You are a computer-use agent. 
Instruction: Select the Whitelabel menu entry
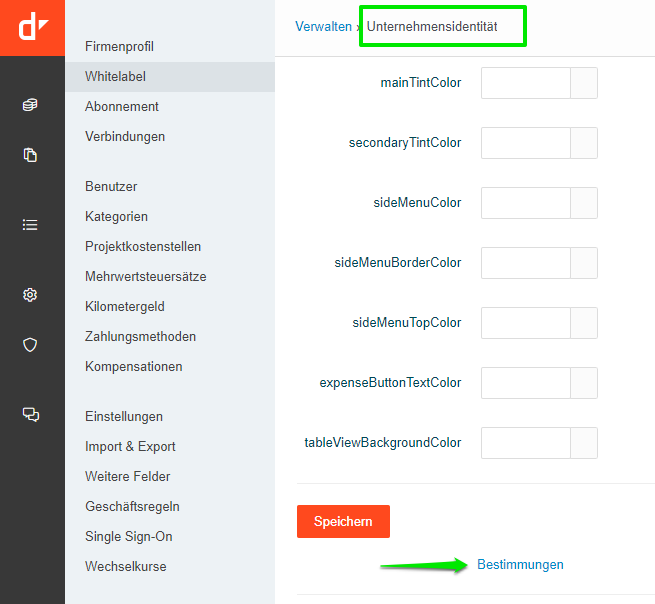[x=116, y=77]
